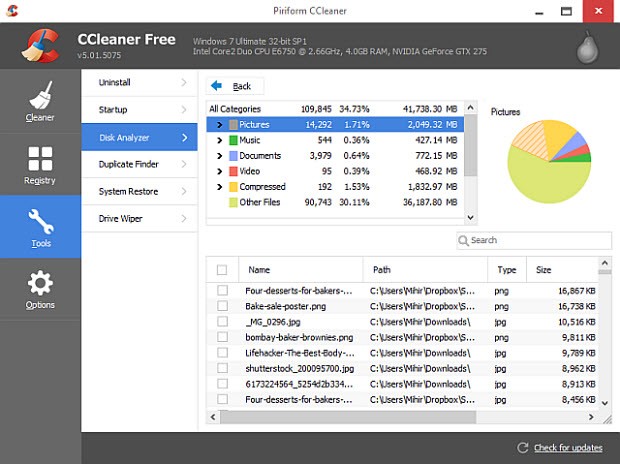Image resolution: width=620 pixels, height=464 pixels.
Task: Click the red Video color swatch
Action: [x=233, y=171]
